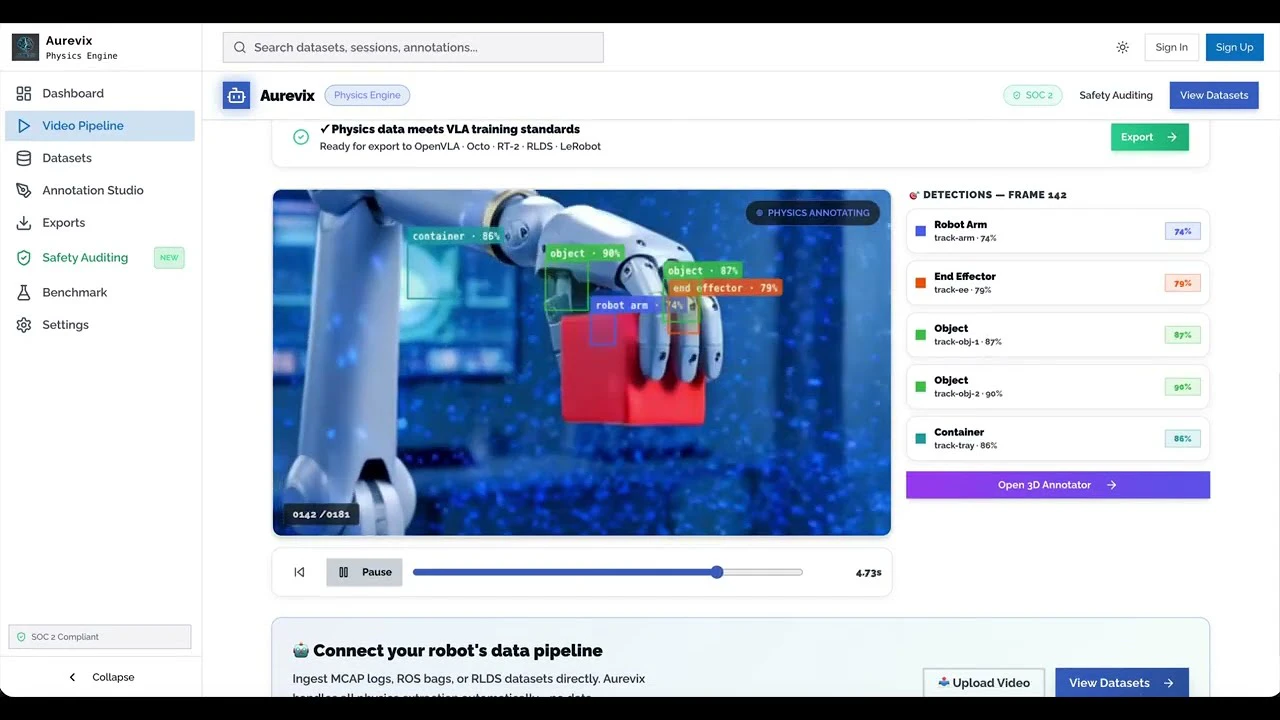Screen dimensions: 1280x720
Task: Go to Annotation Studio
Action: point(100,190)
